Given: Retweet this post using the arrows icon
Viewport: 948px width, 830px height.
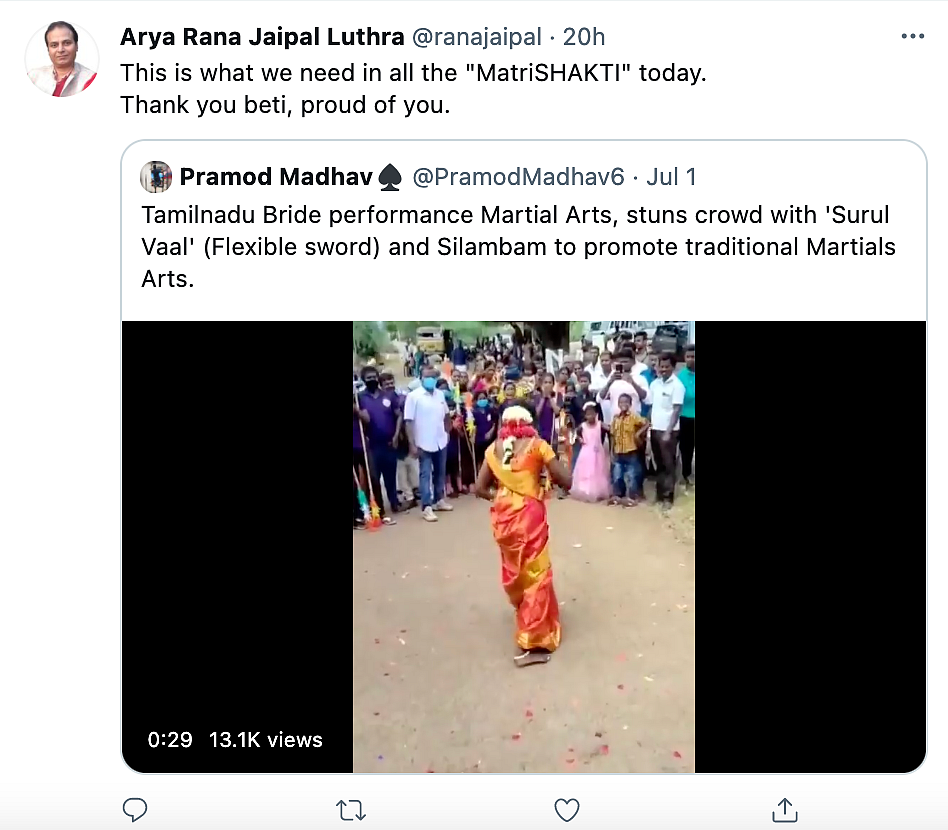Looking at the screenshot, I should (351, 808).
